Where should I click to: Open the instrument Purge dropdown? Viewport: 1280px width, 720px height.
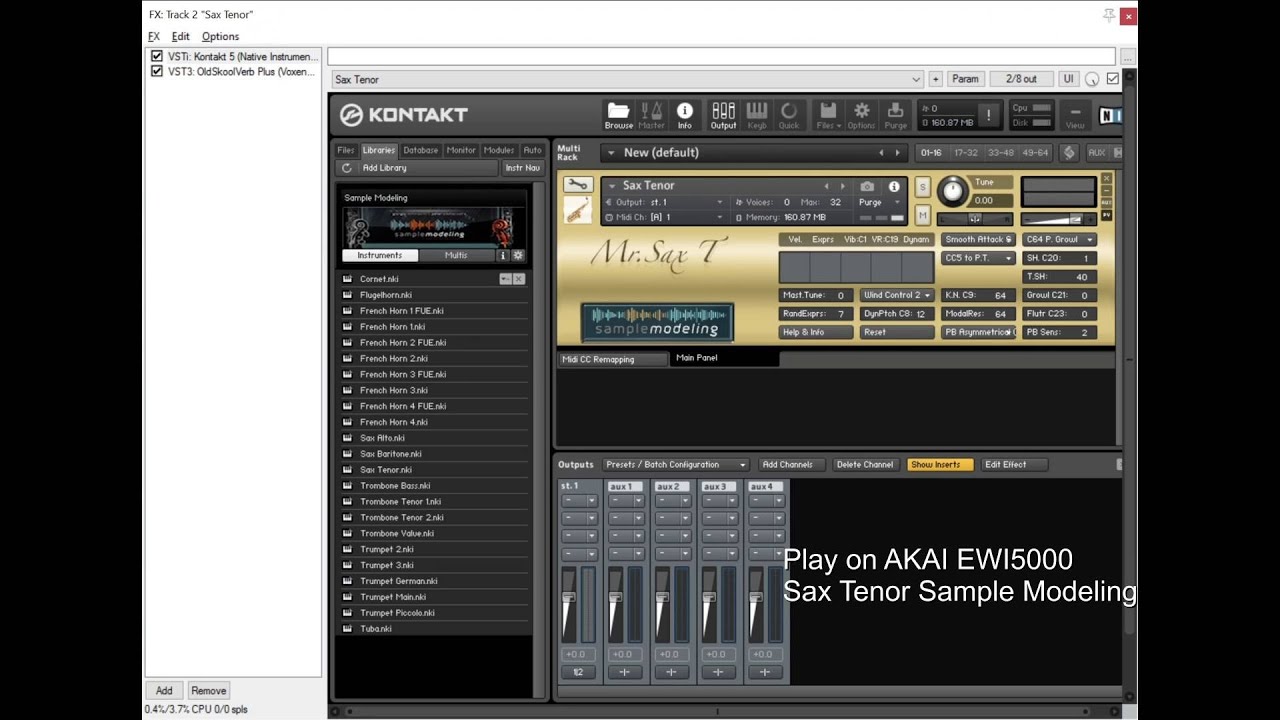879,202
